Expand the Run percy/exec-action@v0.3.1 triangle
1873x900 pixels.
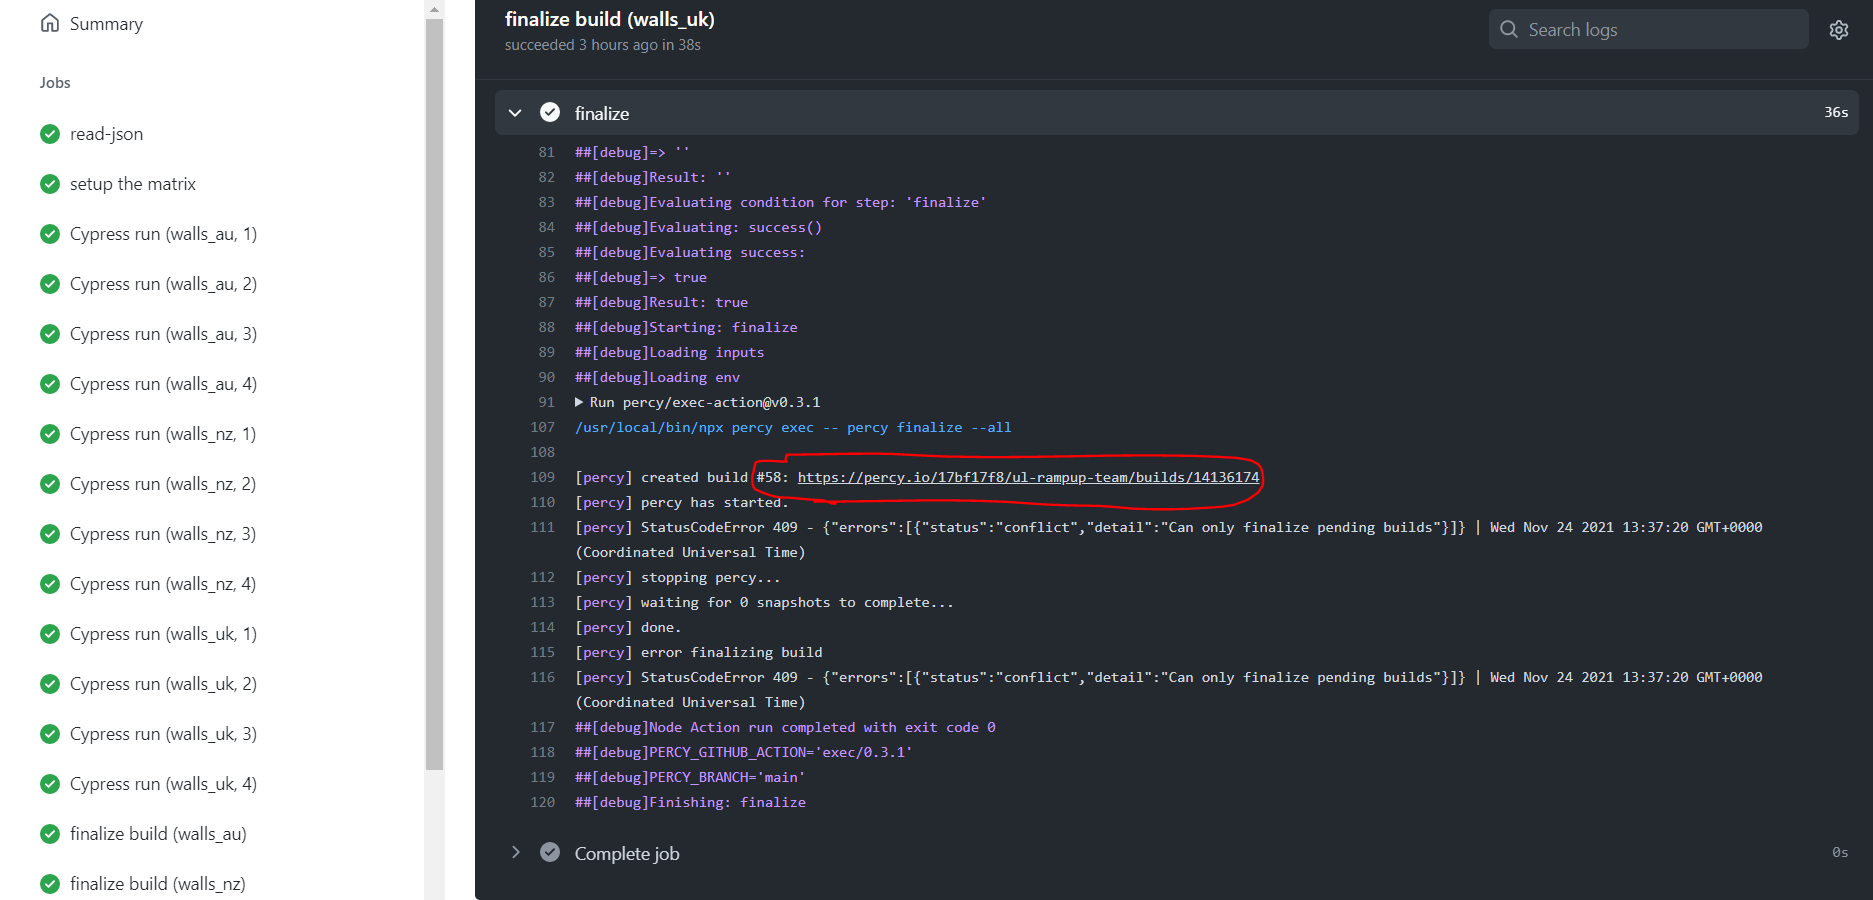coord(579,402)
